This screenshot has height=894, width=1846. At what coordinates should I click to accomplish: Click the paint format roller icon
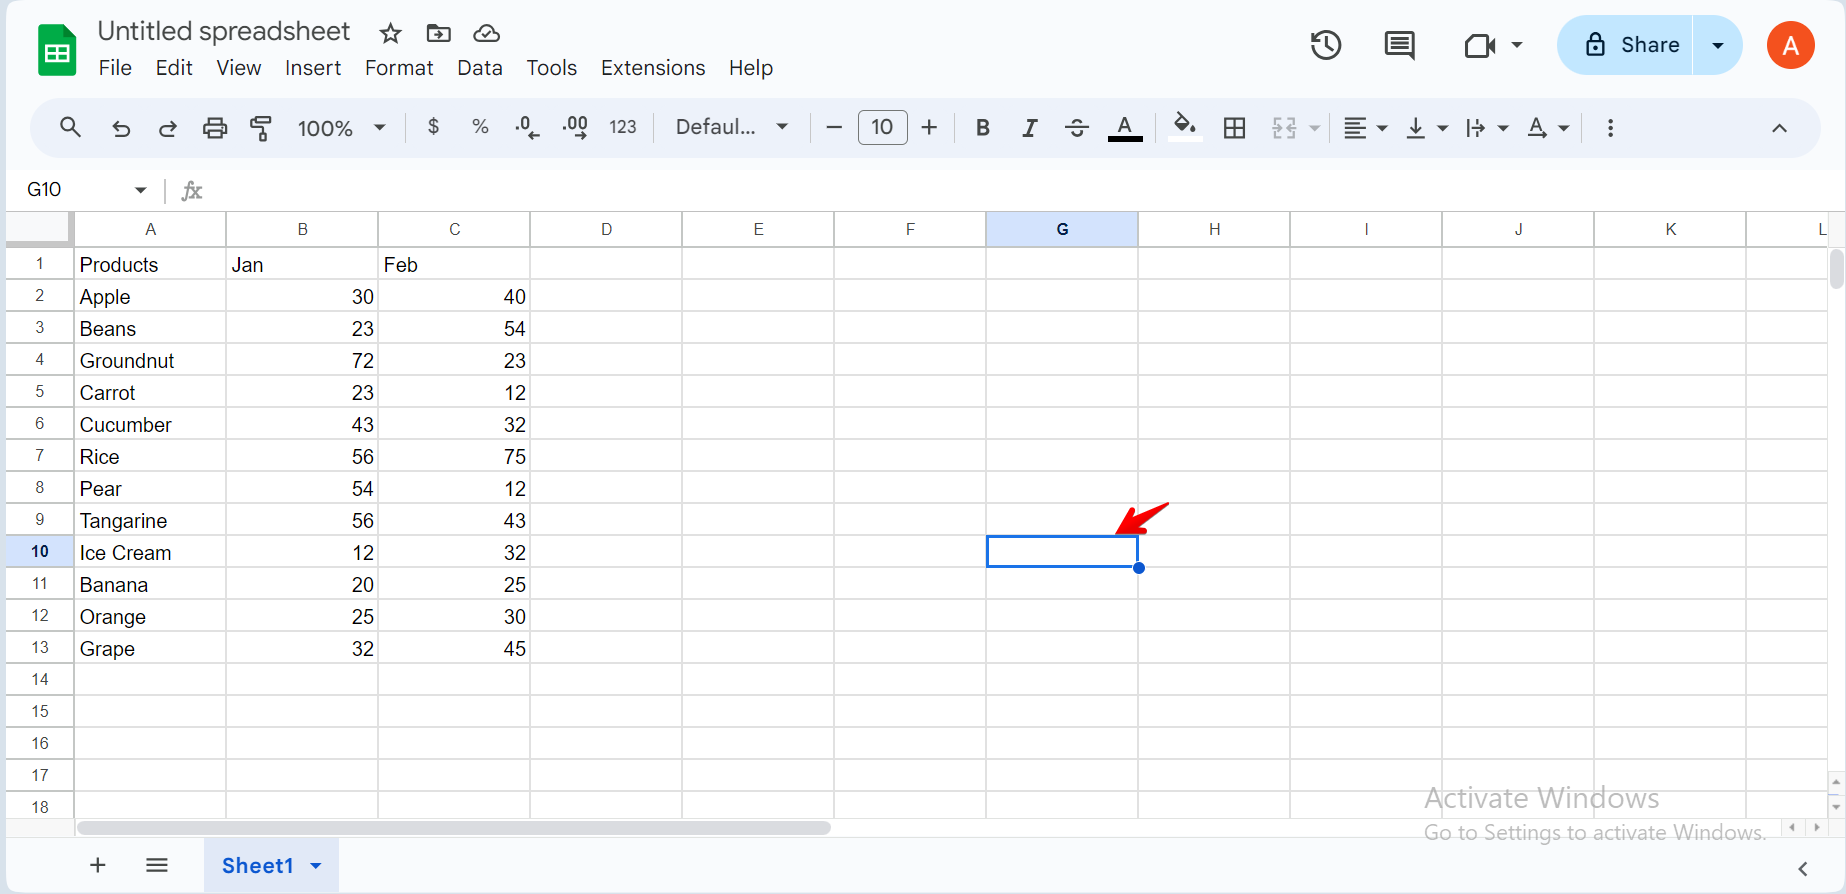click(x=261, y=128)
